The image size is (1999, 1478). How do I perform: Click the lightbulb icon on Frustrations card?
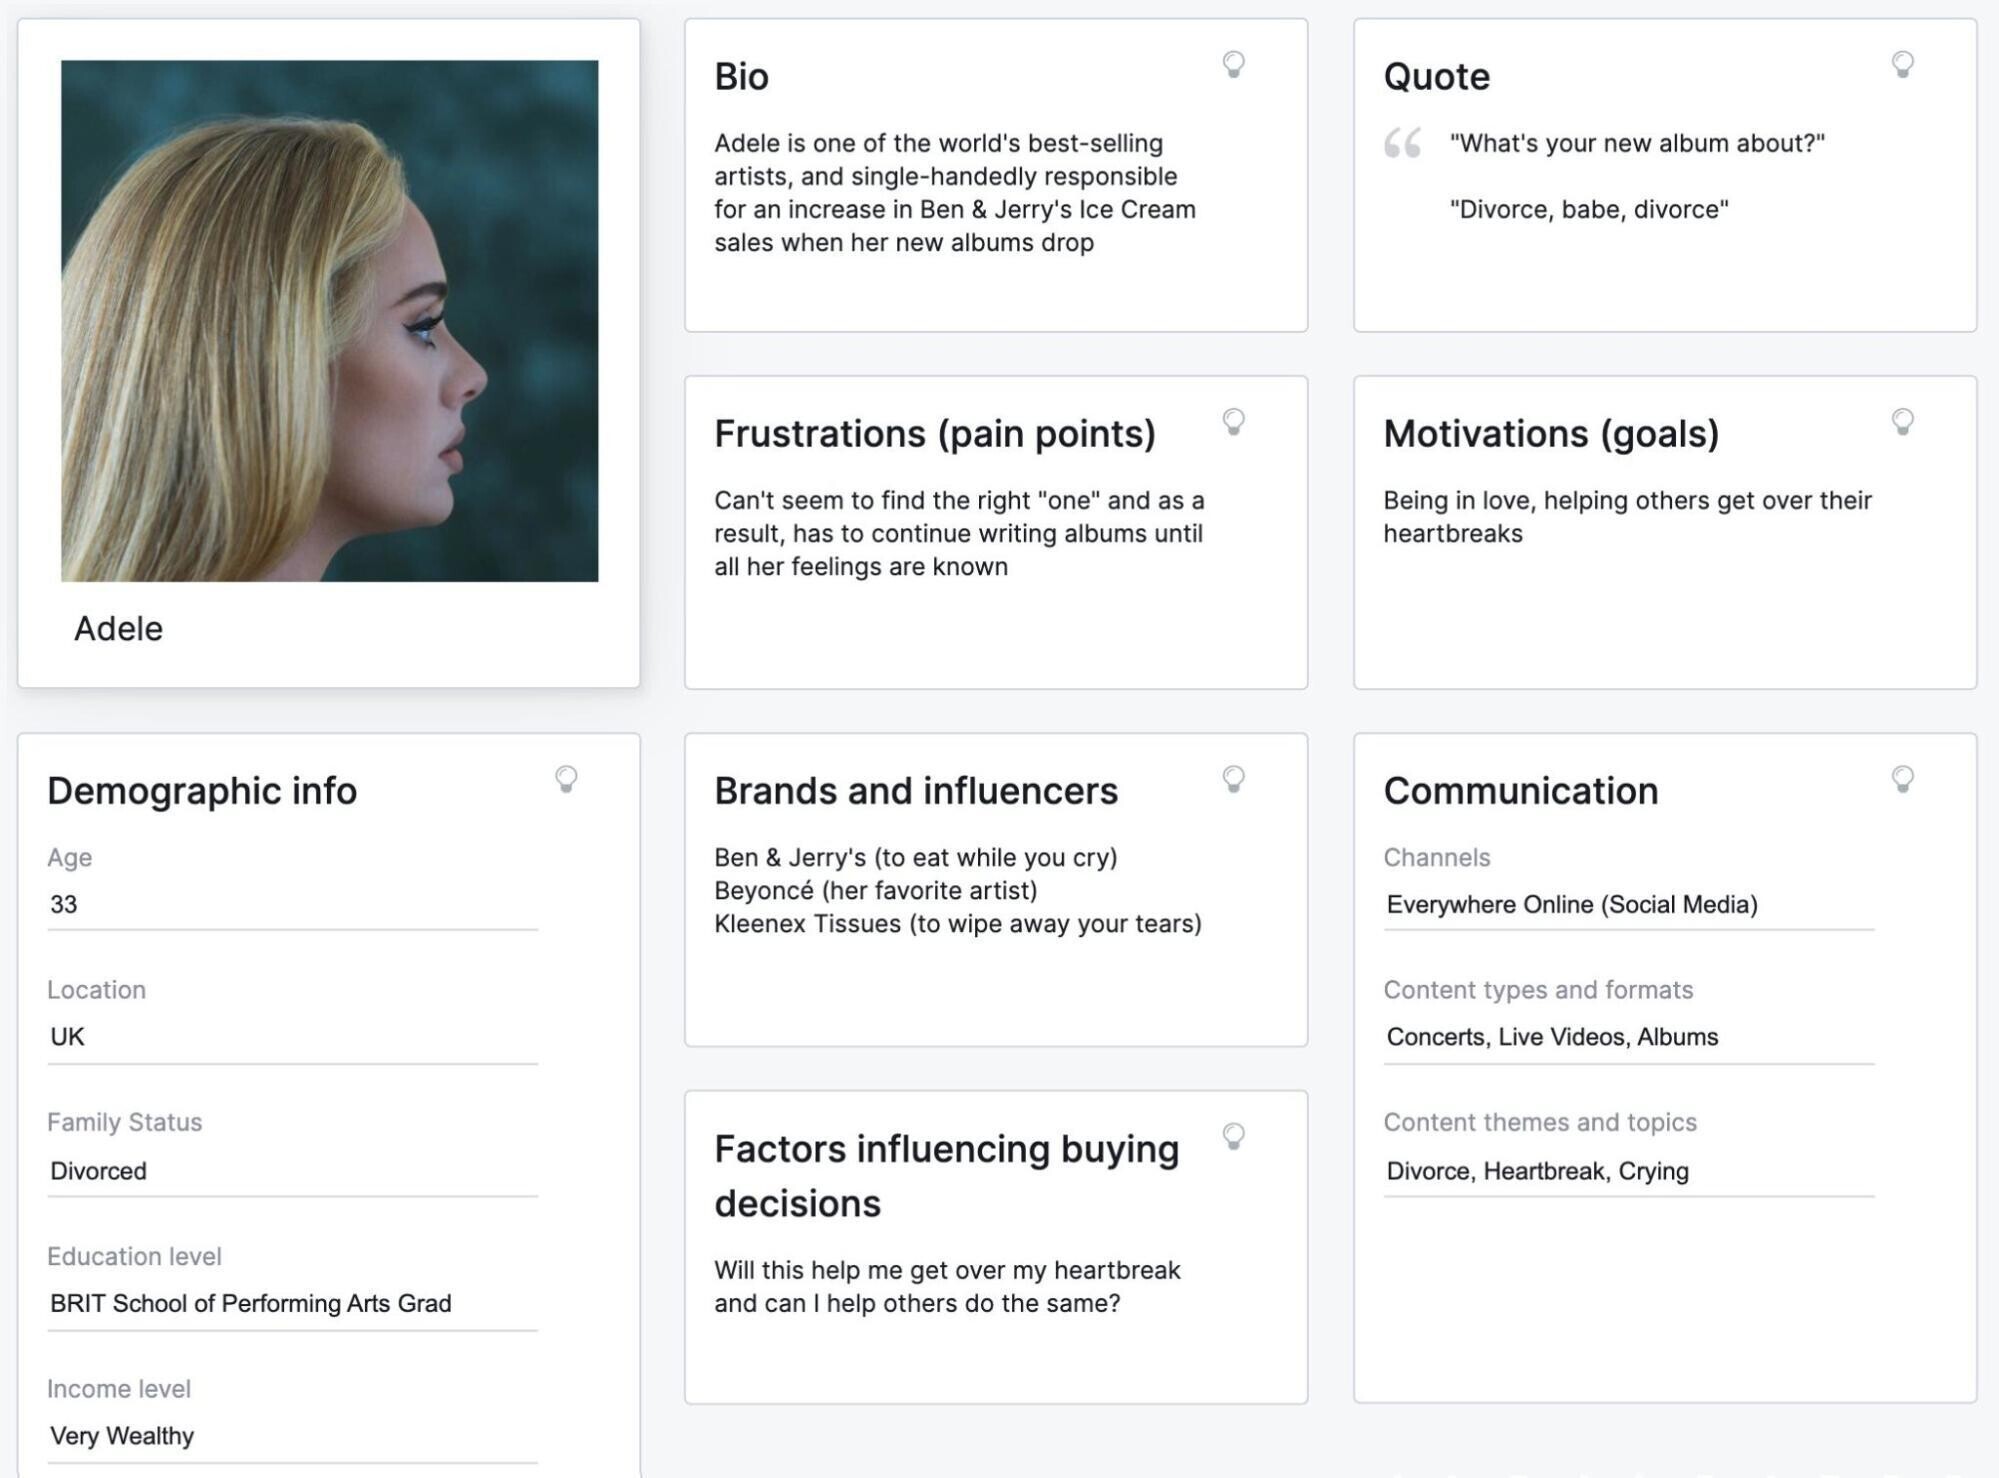click(1234, 419)
